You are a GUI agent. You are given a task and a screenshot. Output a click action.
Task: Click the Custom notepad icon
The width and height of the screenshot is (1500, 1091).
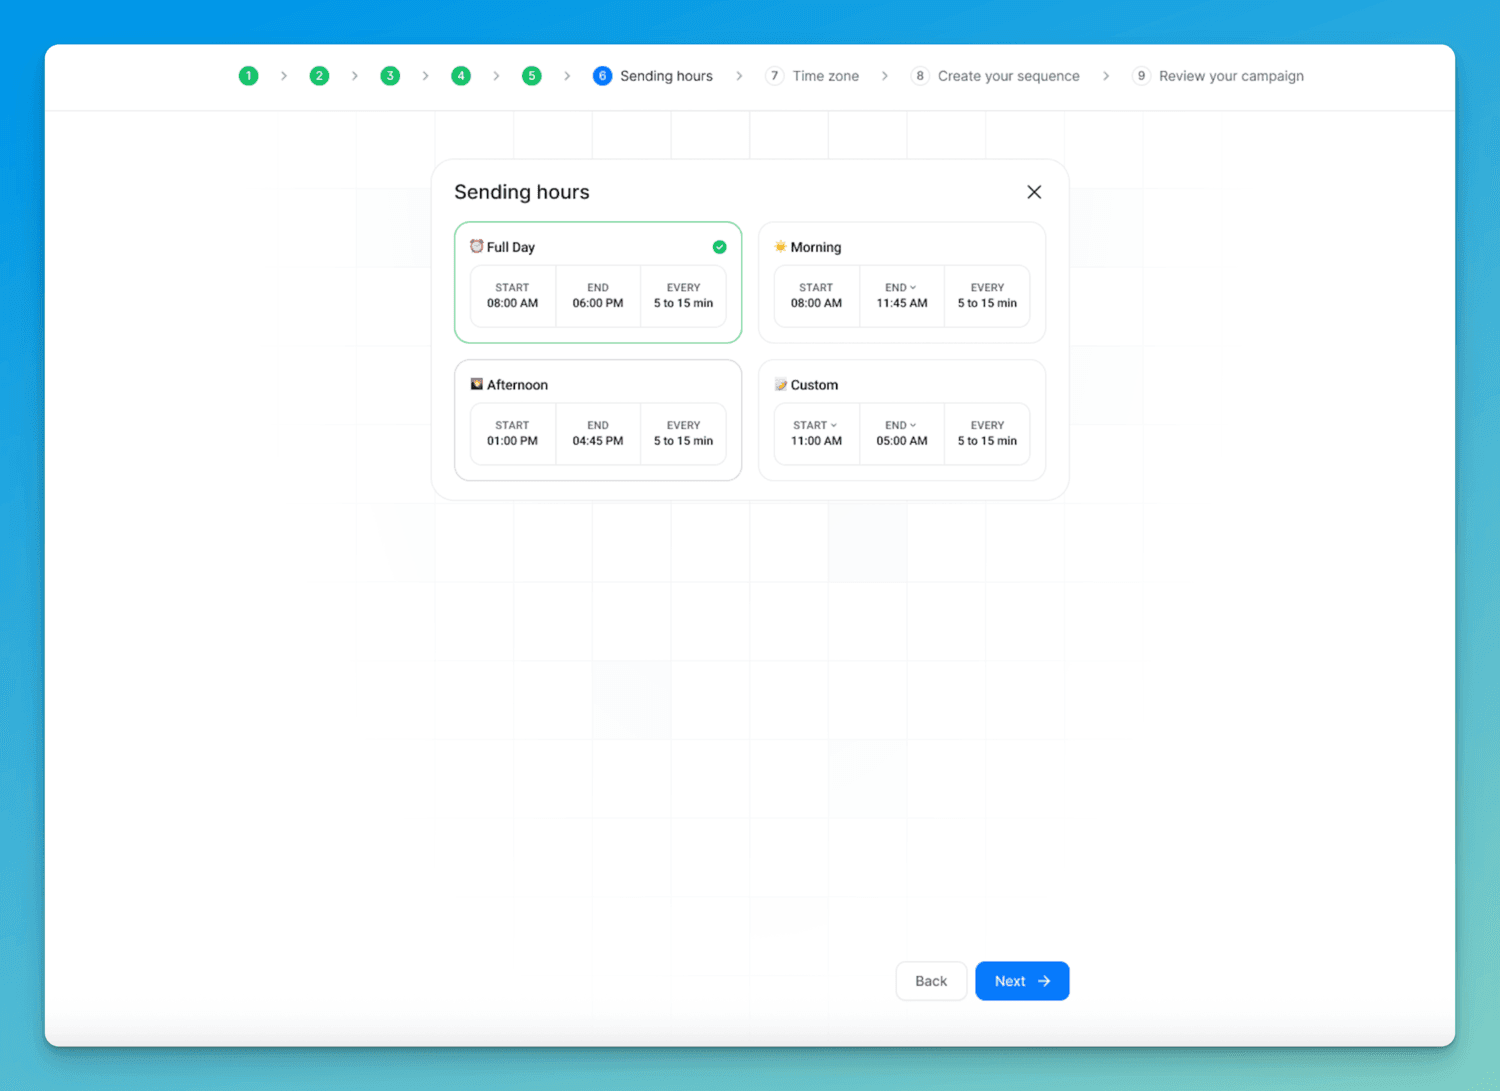(780, 384)
